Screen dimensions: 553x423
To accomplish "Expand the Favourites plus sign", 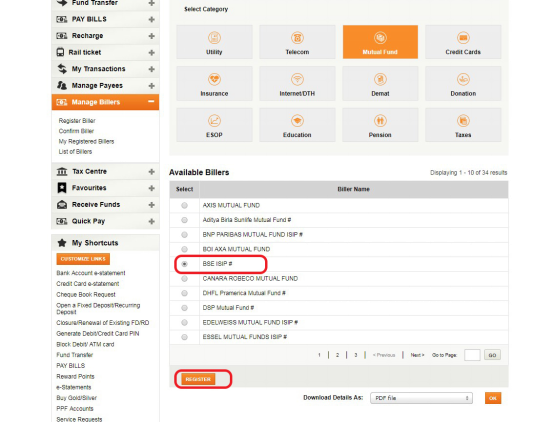I will (152, 188).
